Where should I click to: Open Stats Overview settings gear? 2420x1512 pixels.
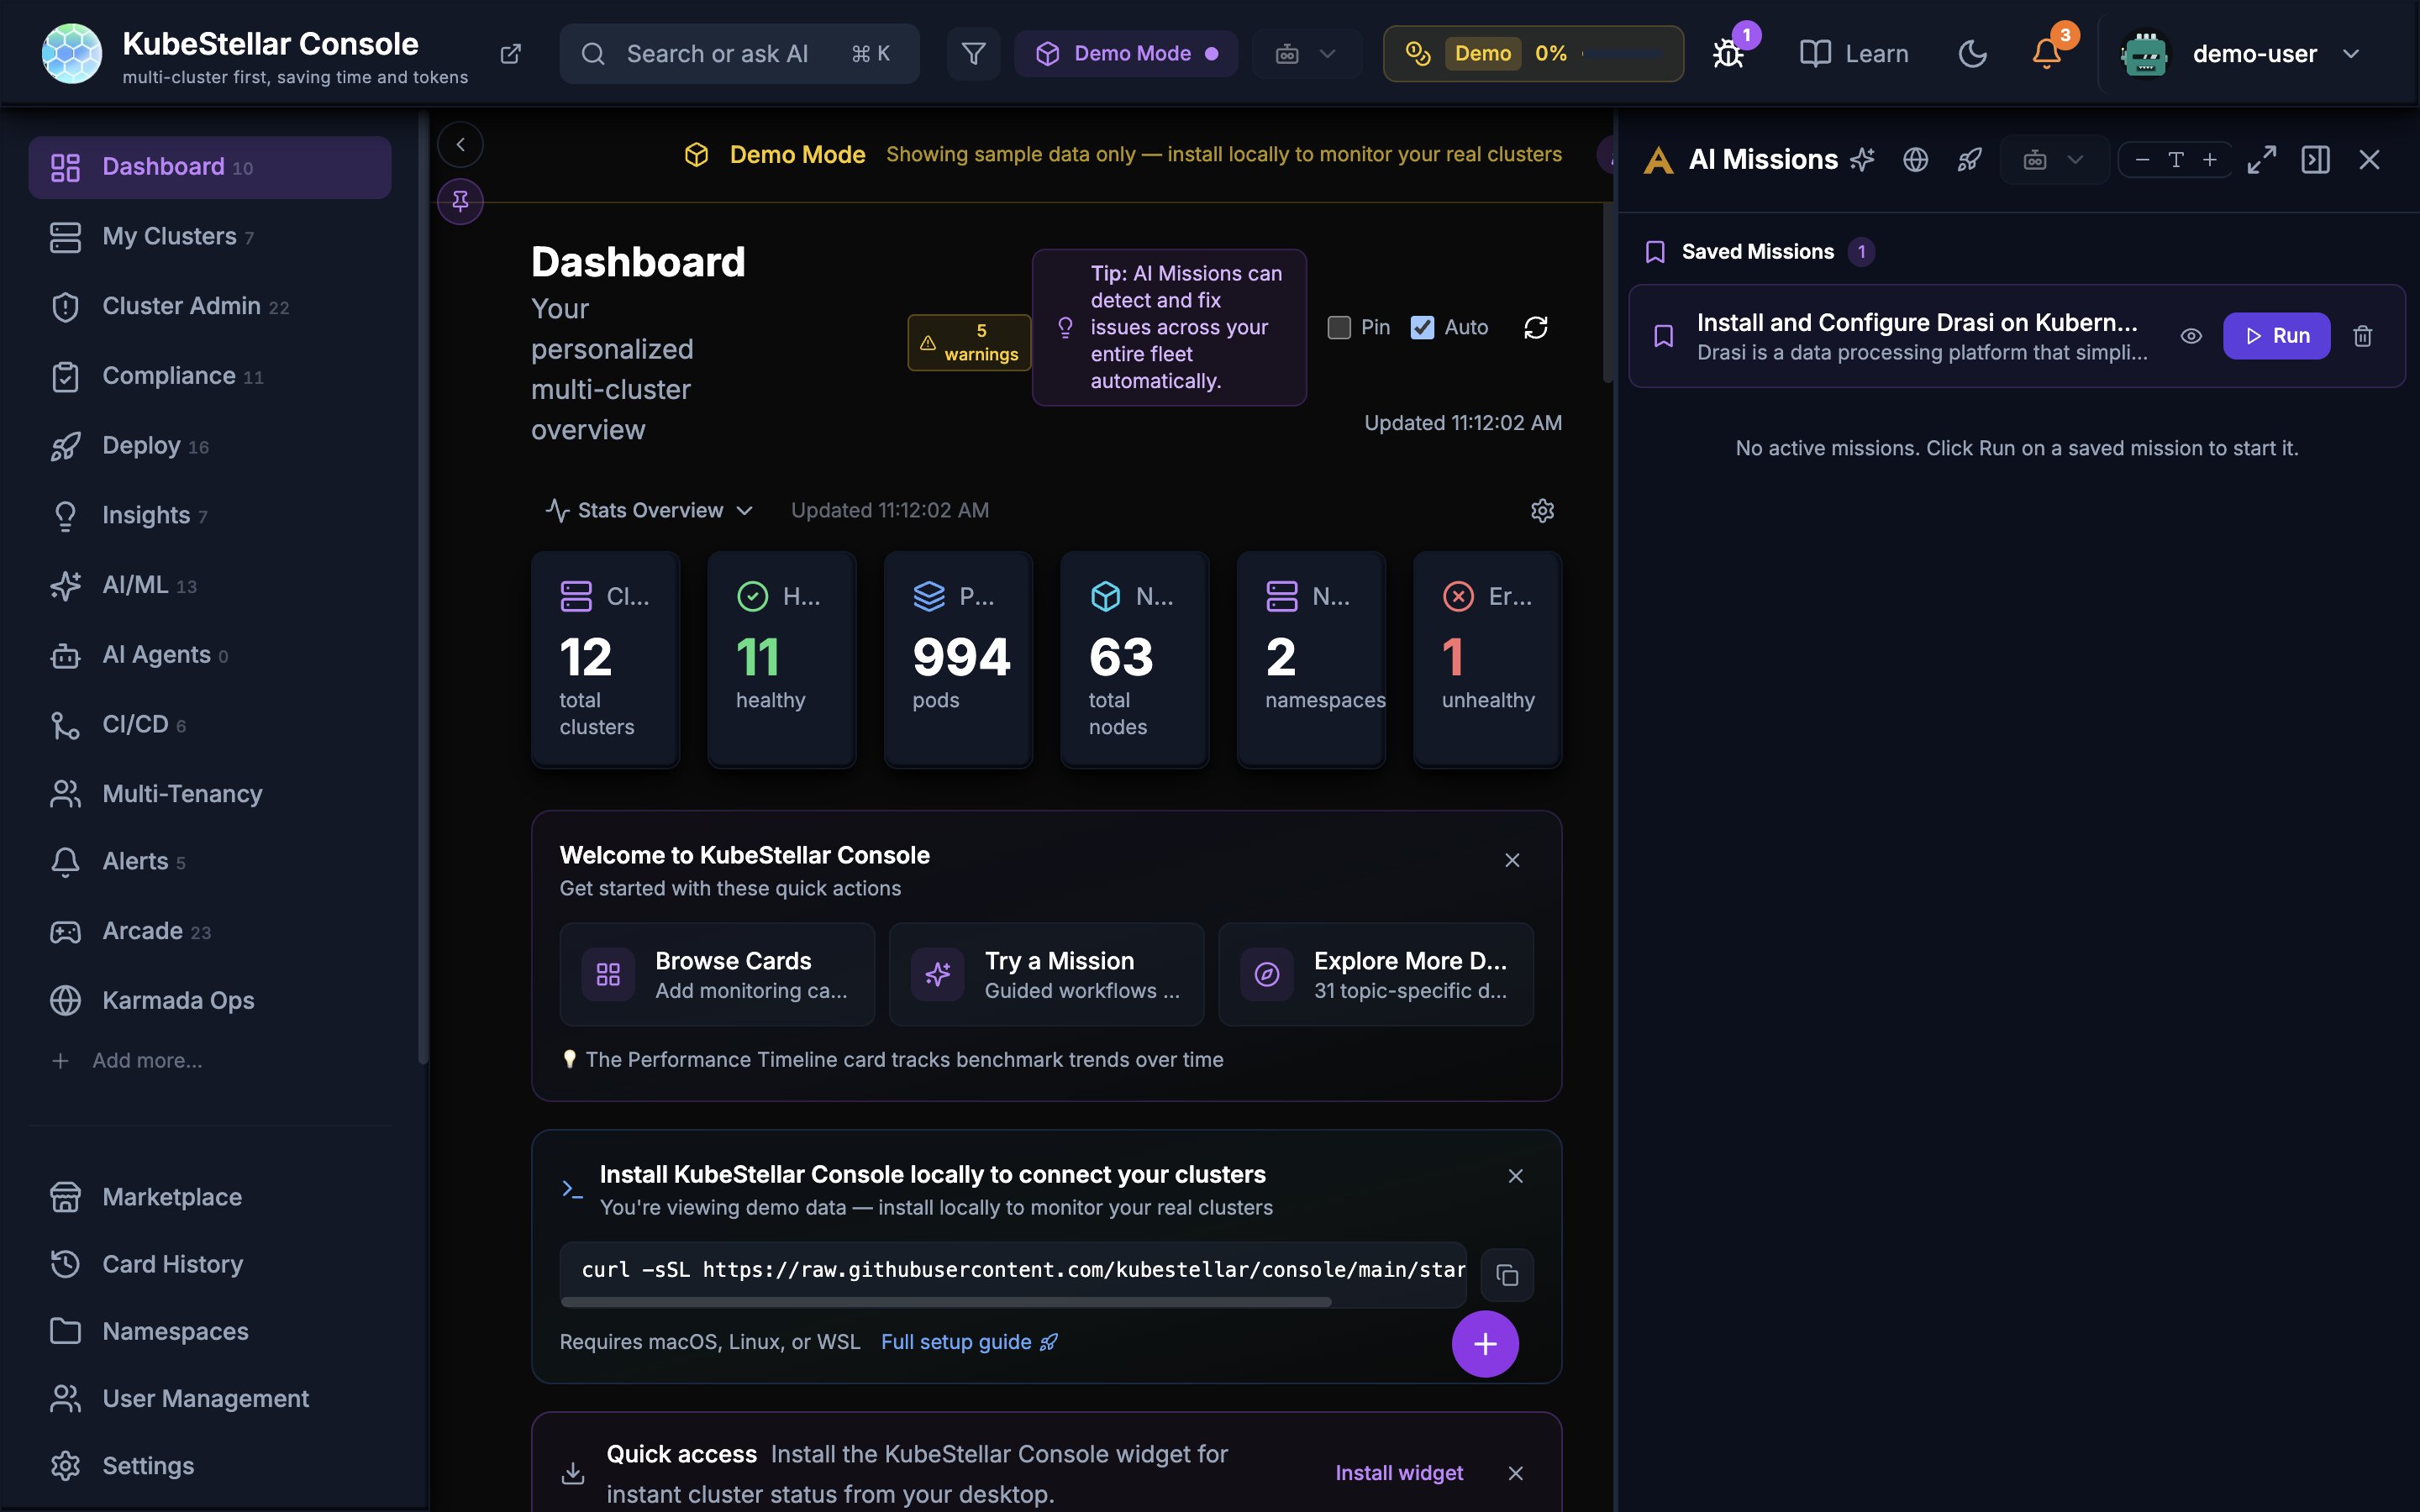pyautogui.click(x=1542, y=511)
